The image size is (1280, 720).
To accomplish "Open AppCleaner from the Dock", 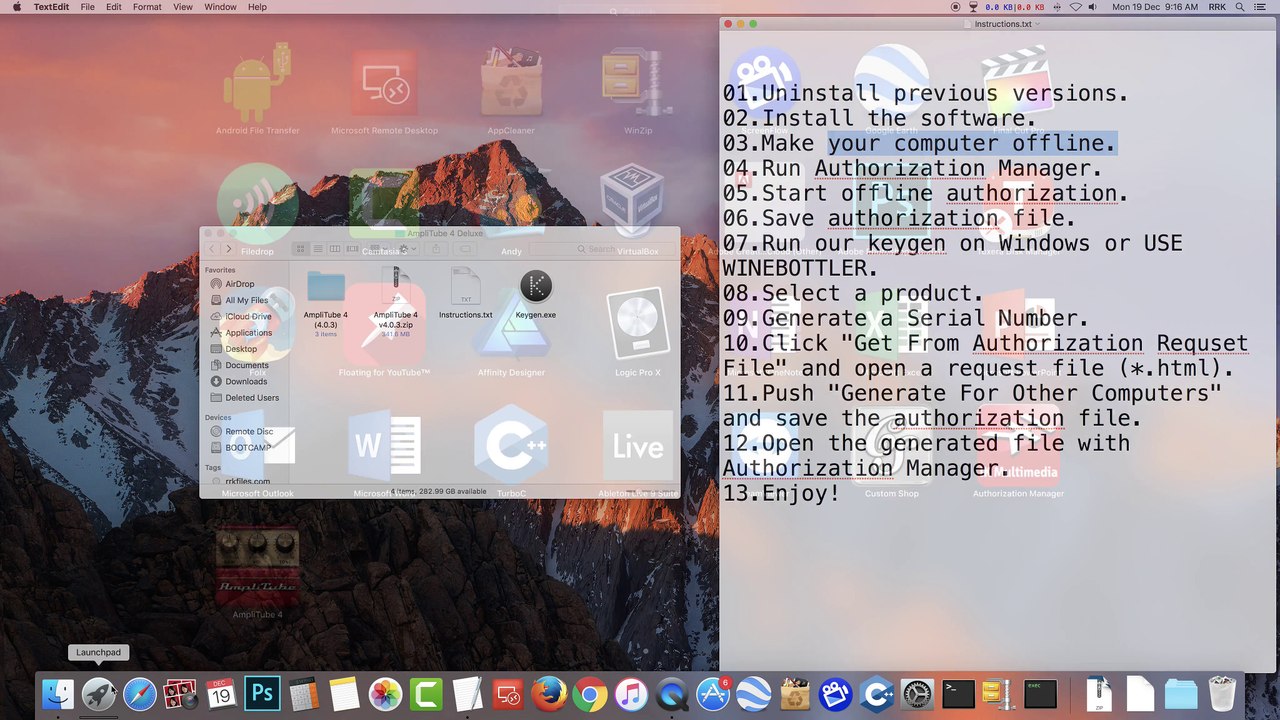I will tap(795, 694).
